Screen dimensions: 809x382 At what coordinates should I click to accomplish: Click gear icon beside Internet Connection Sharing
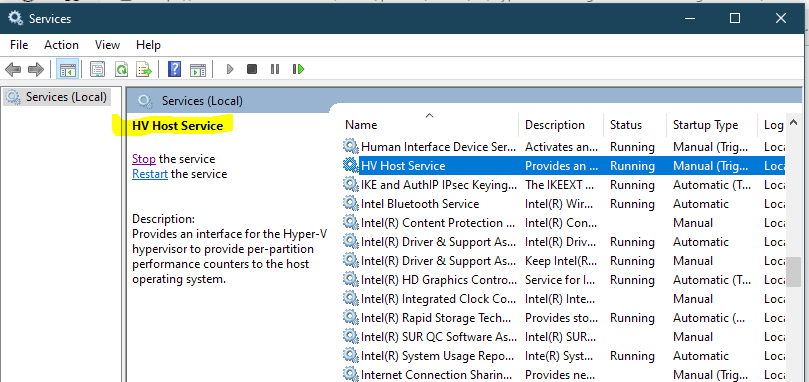(350, 374)
